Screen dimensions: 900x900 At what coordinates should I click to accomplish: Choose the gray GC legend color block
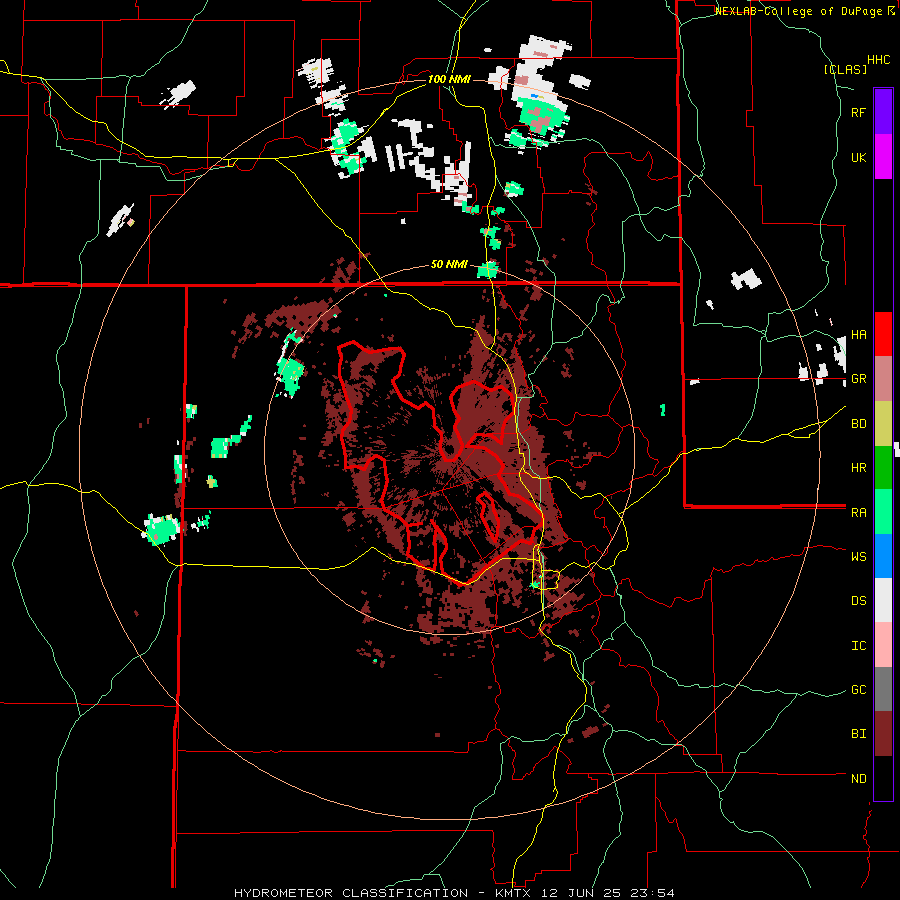(x=883, y=689)
